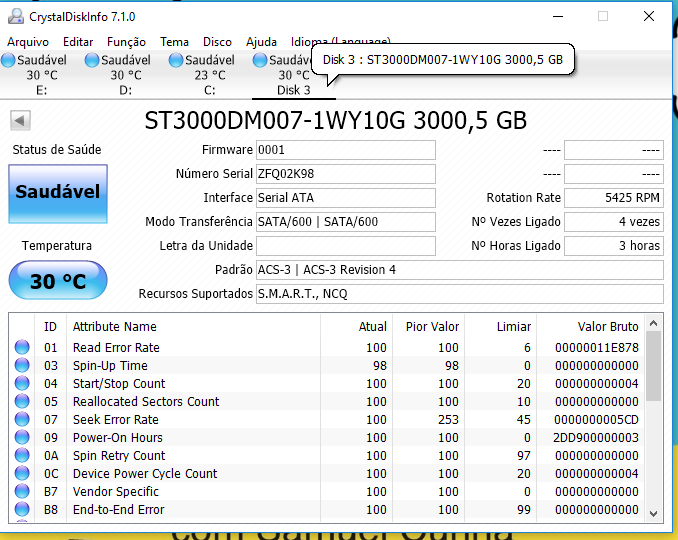
Task: Select the status orb for Seek Error Rate
Action: click(x=22, y=419)
